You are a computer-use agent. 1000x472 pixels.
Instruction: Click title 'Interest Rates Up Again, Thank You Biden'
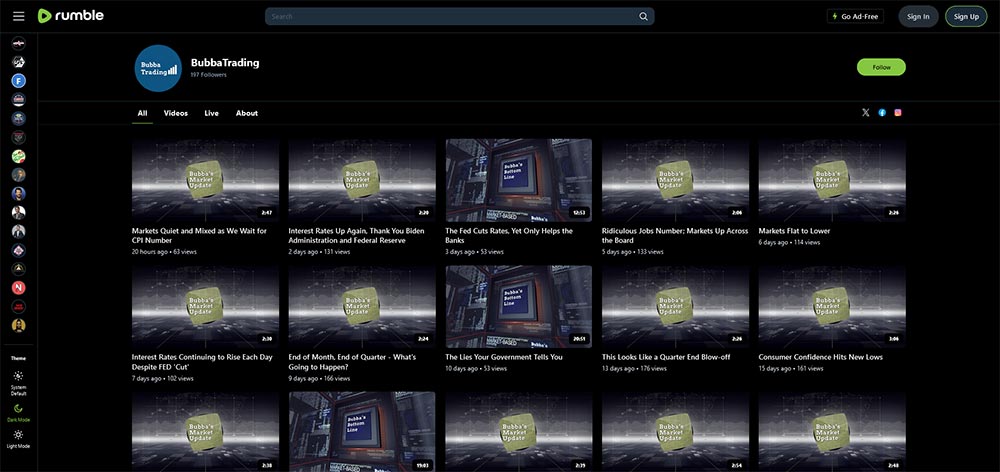point(357,236)
